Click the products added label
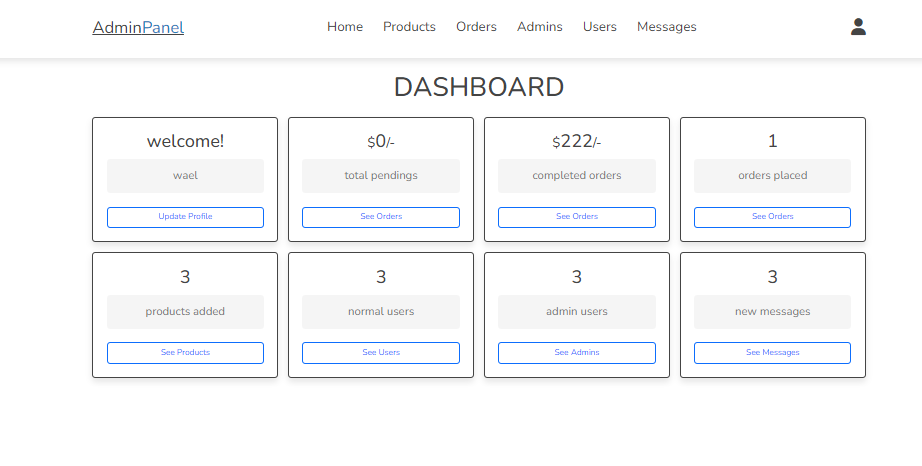This screenshot has height=466, width=922. pos(185,311)
